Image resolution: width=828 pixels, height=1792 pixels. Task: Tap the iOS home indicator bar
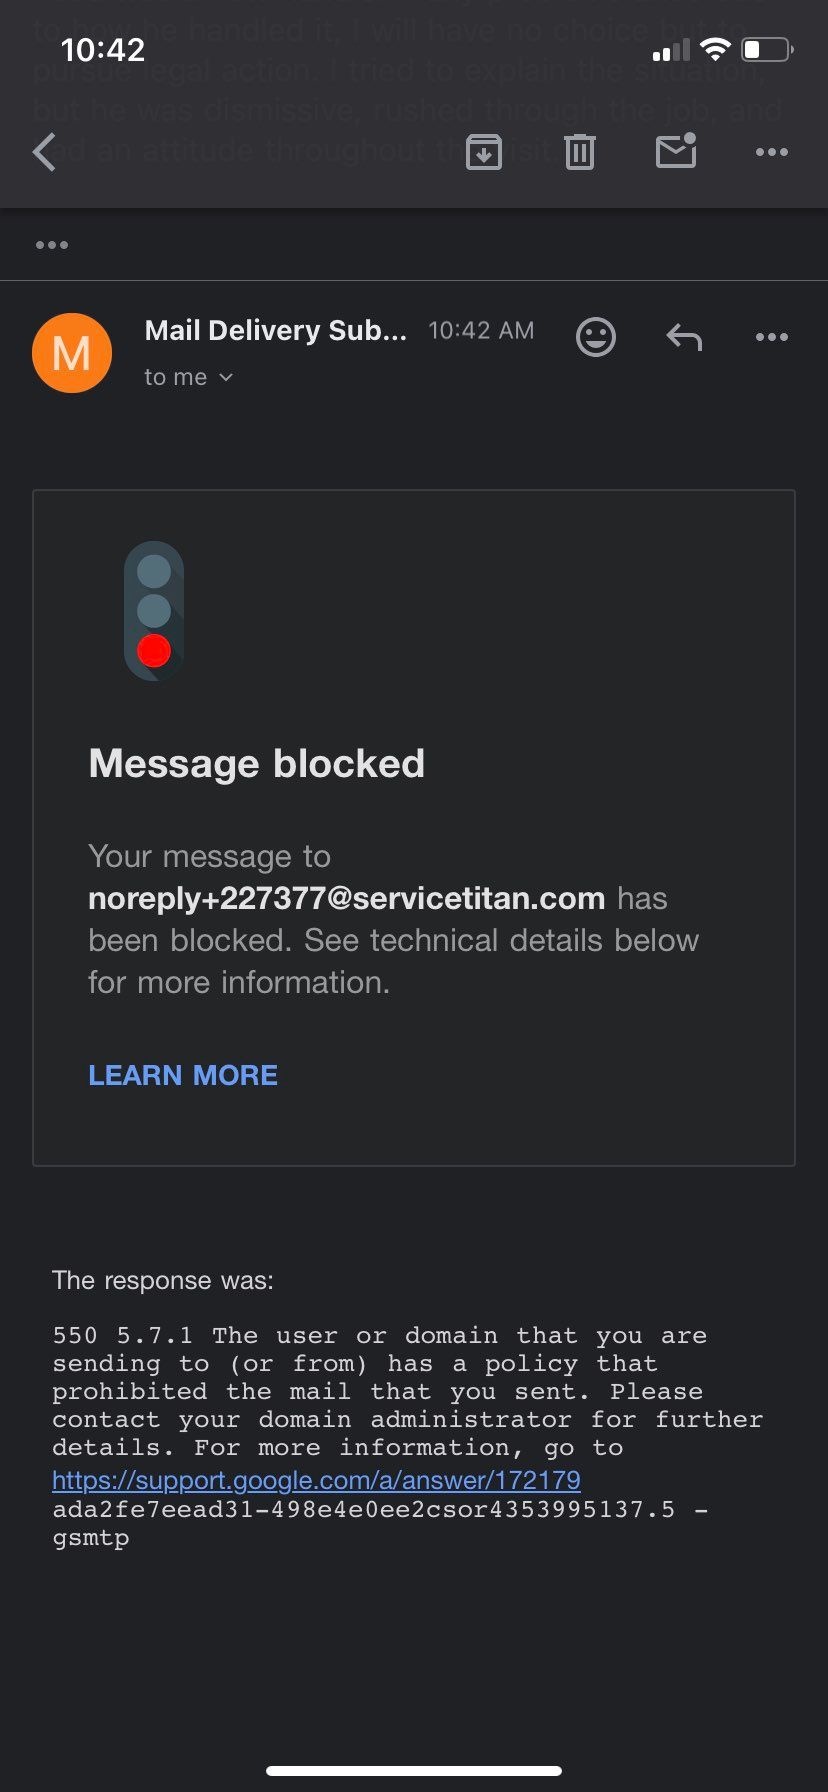click(x=414, y=1770)
